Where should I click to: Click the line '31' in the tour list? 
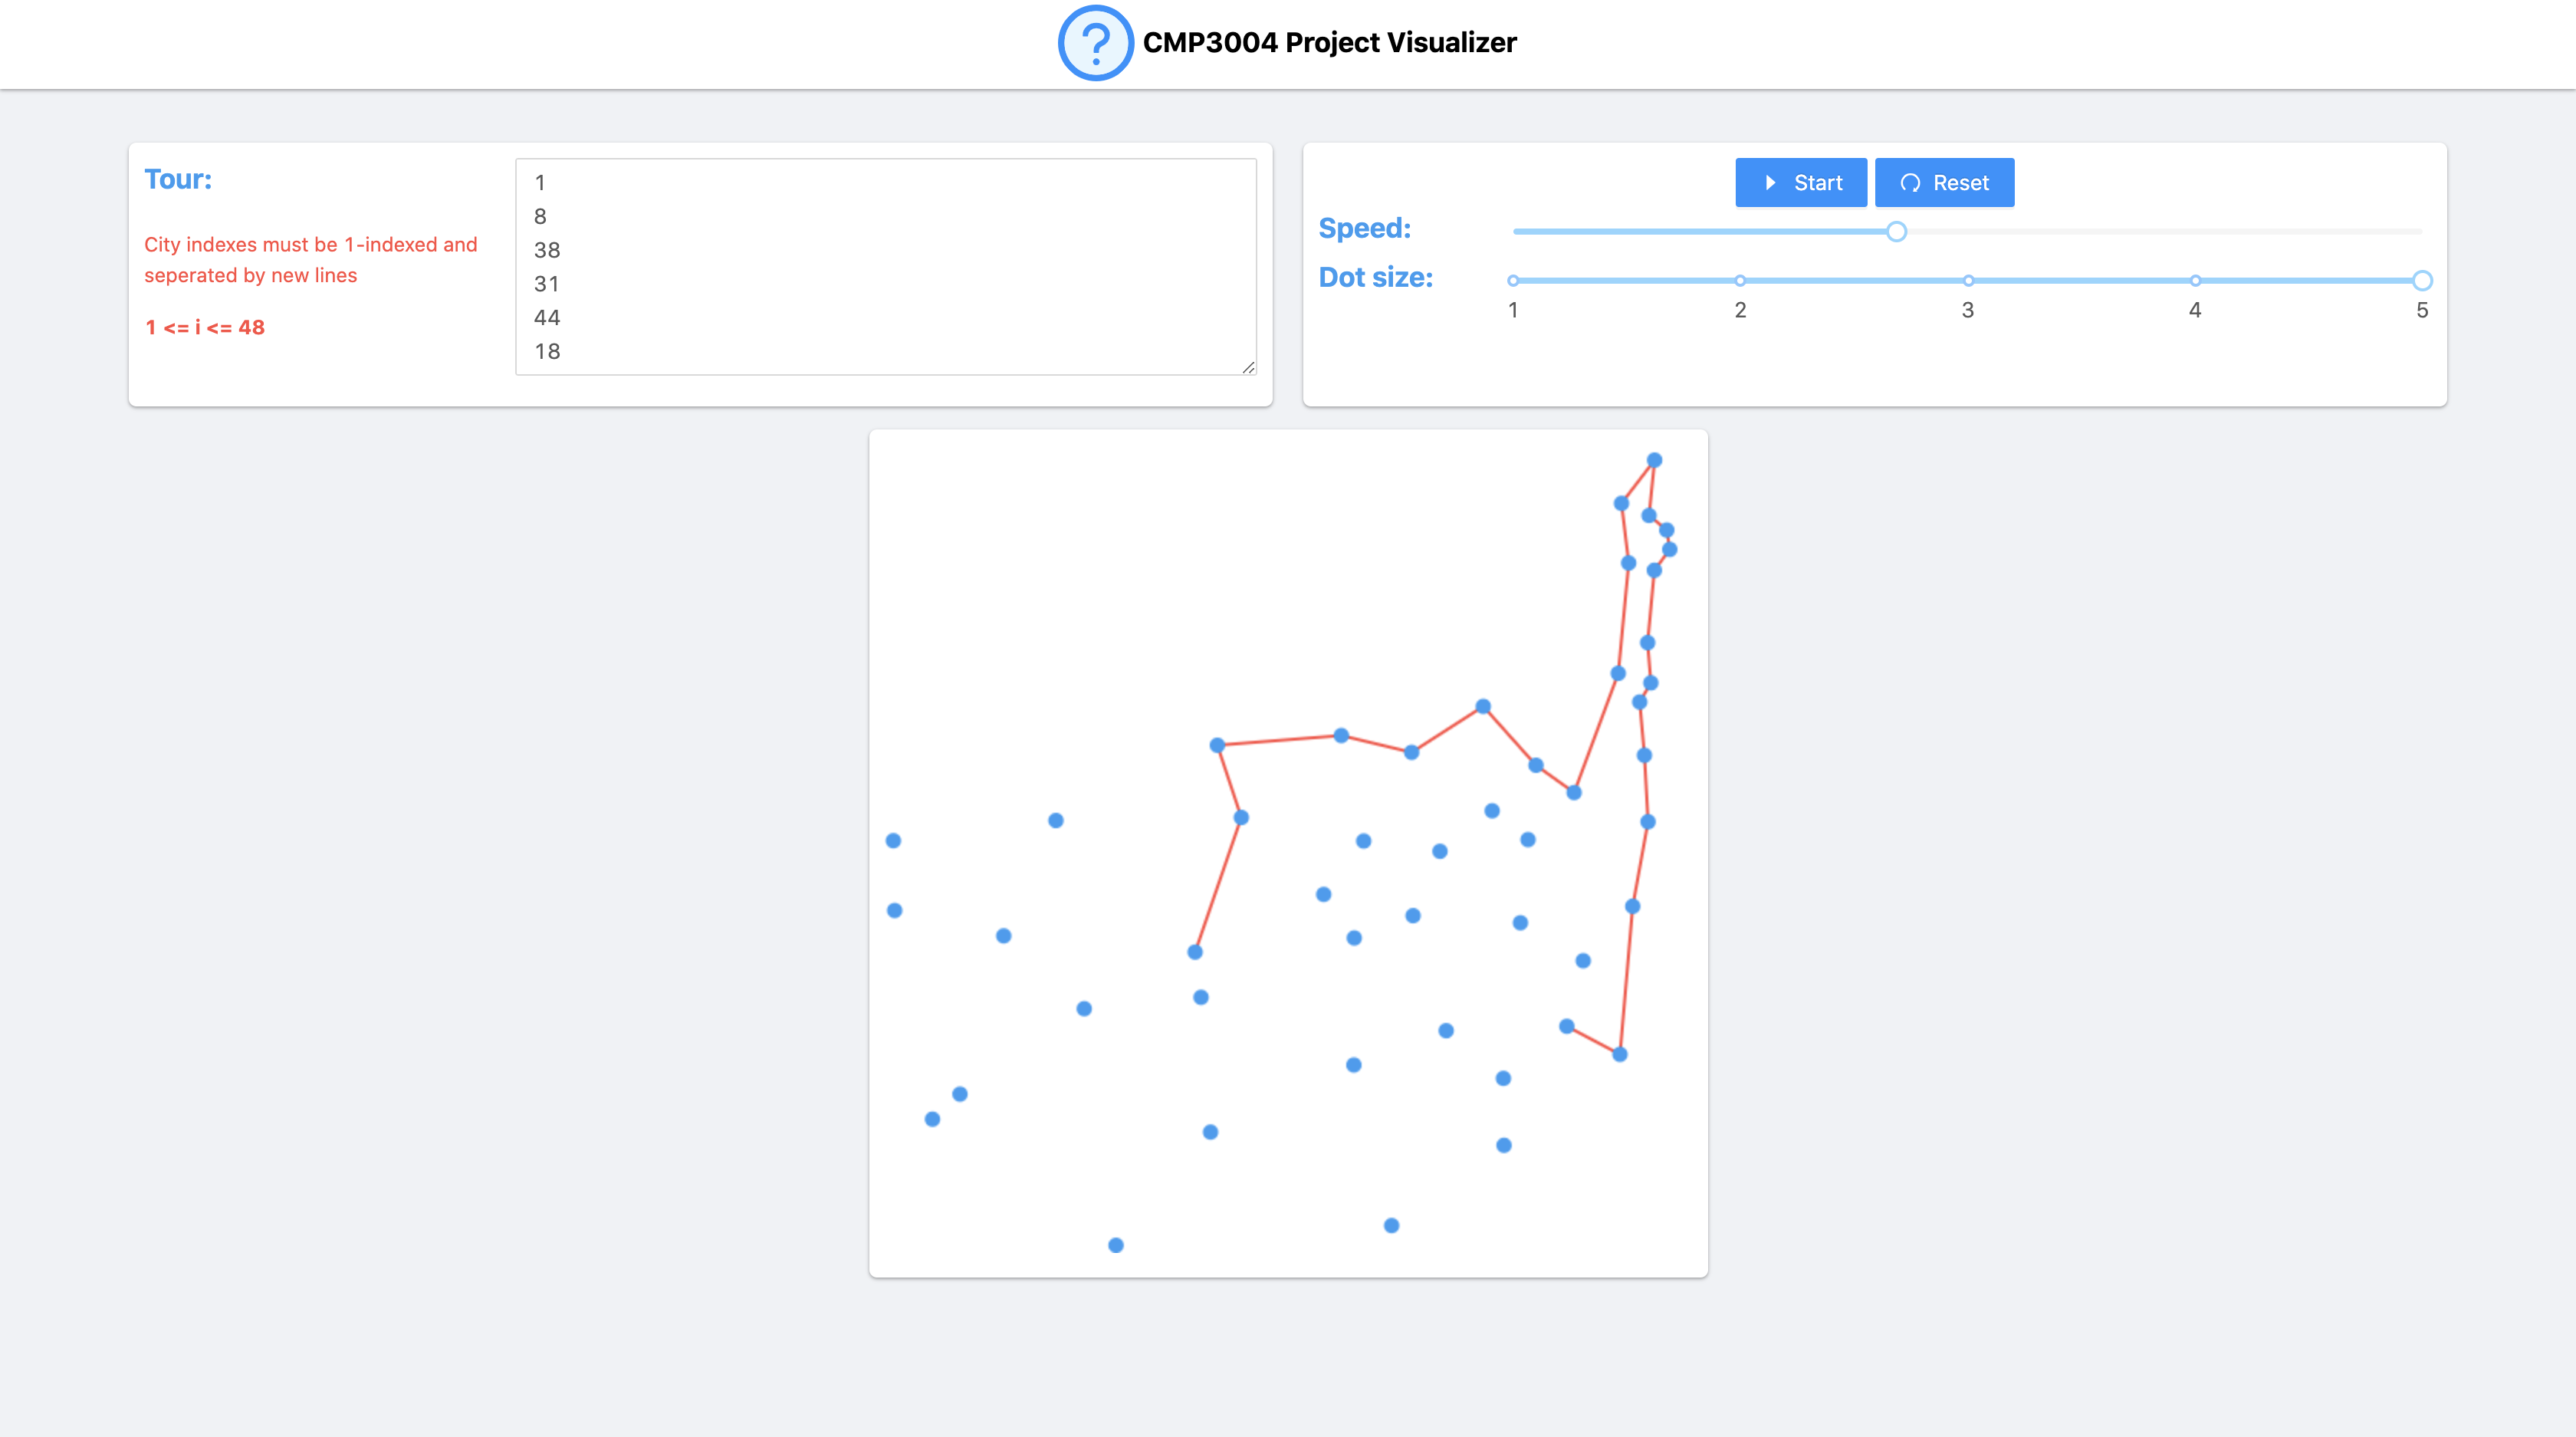coord(547,284)
